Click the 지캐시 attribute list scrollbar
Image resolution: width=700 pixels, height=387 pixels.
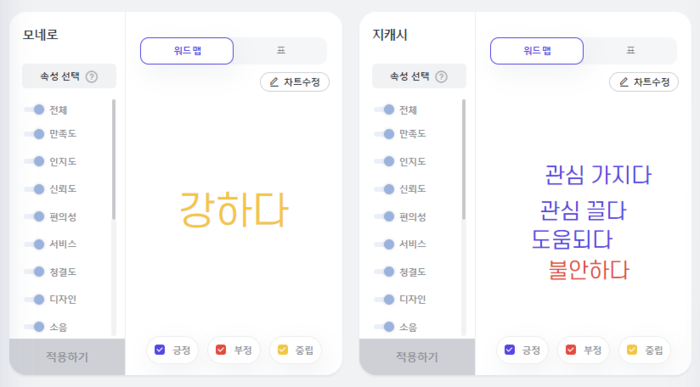pos(464,159)
